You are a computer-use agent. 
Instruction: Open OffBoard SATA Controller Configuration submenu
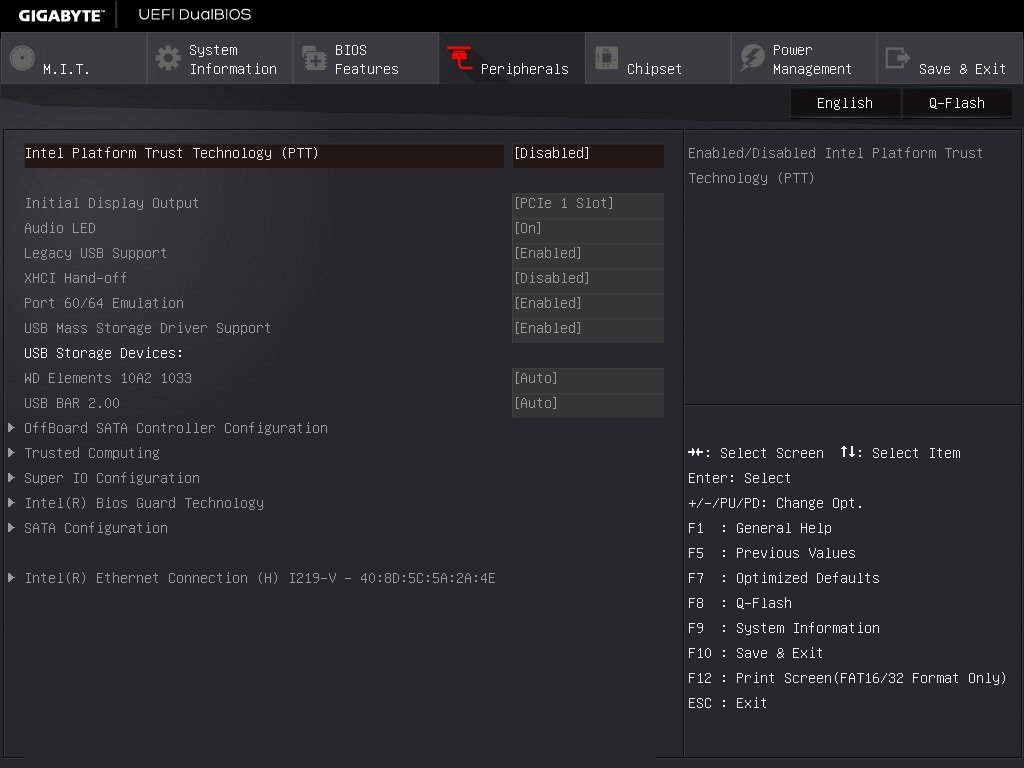pos(176,428)
